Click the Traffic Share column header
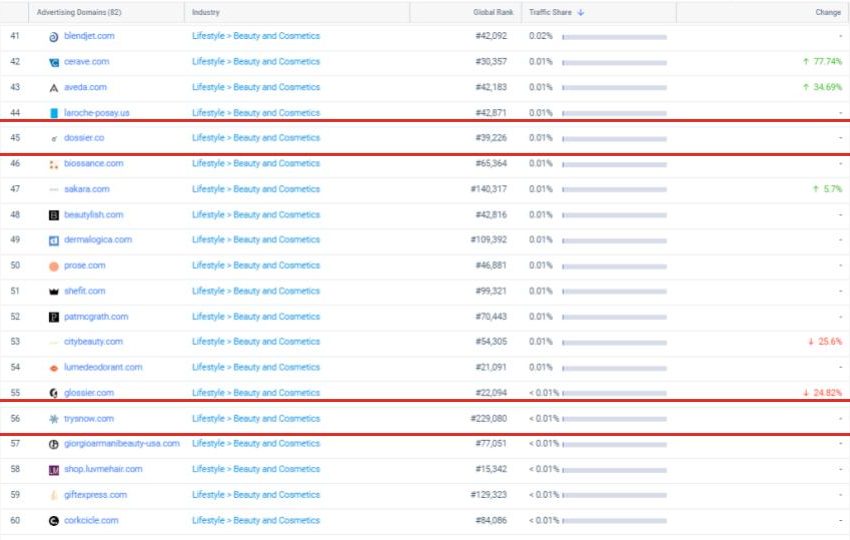 [x=550, y=12]
